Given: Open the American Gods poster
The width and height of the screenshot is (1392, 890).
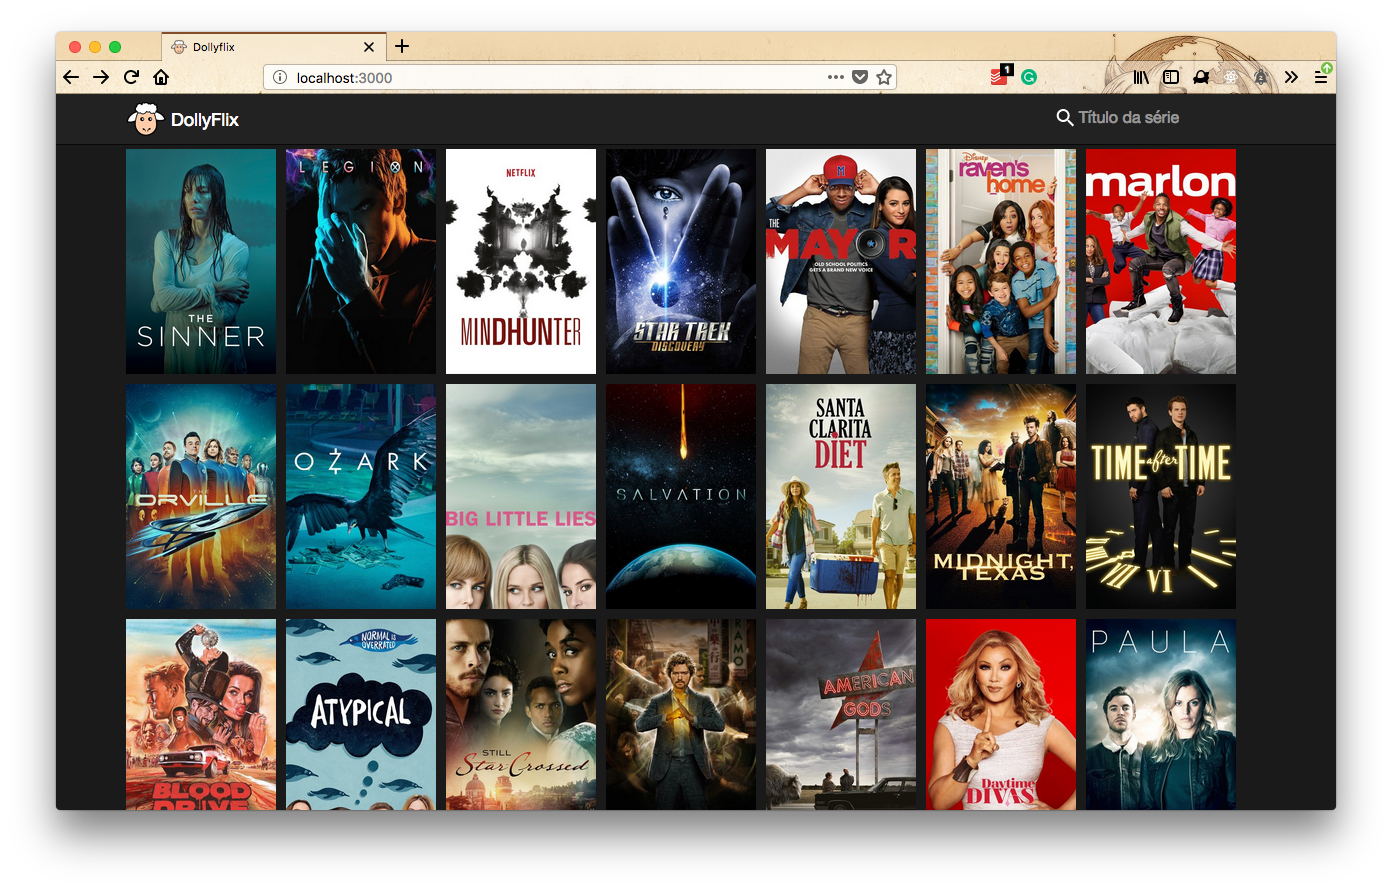Looking at the screenshot, I should [x=841, y=714].
